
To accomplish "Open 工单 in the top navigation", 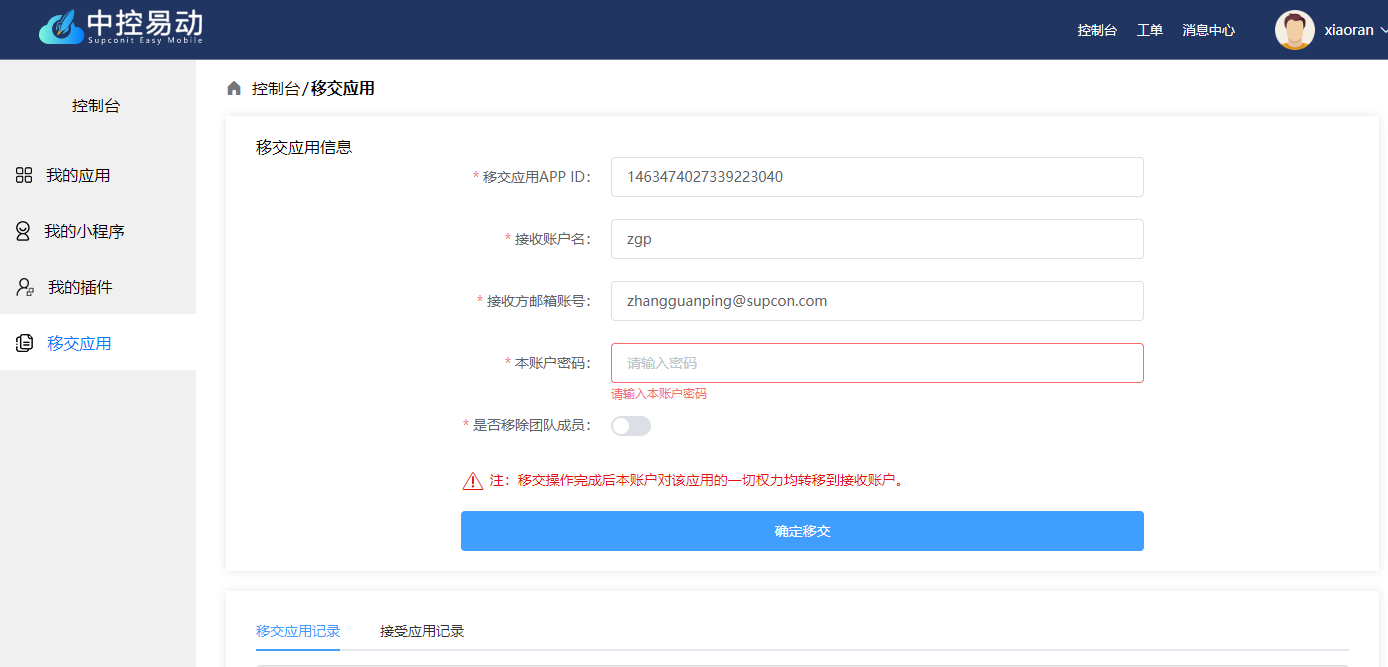I will [1150, 30].
